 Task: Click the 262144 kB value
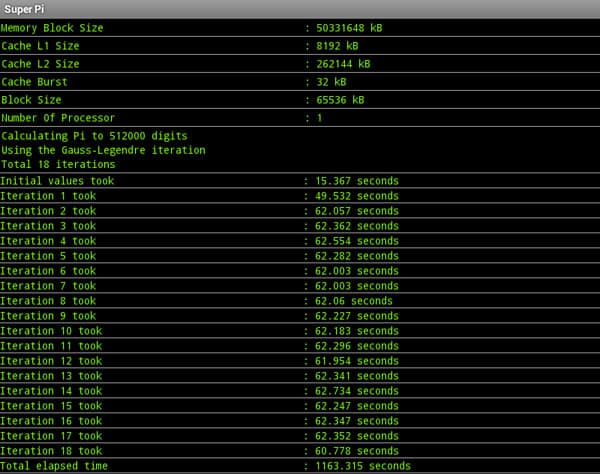[x=343, y=64]
